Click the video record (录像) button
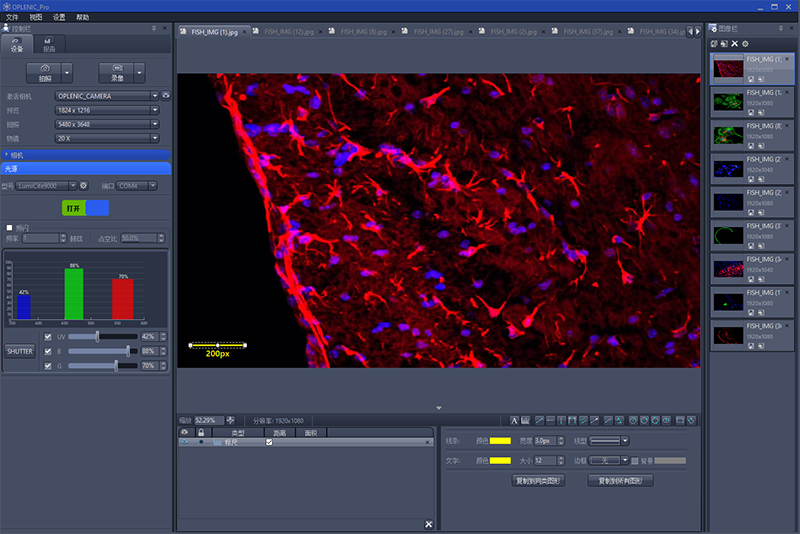The width and height of the screenshot is (800, 534). click(116, 72)
